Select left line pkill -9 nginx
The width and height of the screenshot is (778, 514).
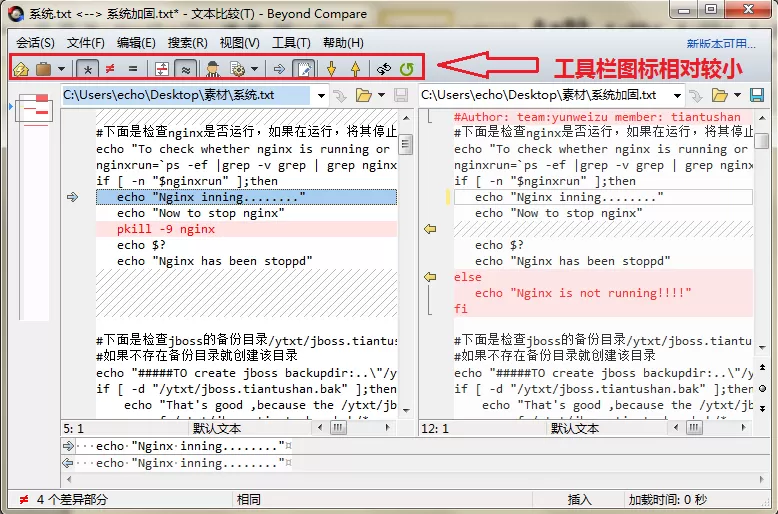pyautogui.click(x=247, y=229)
